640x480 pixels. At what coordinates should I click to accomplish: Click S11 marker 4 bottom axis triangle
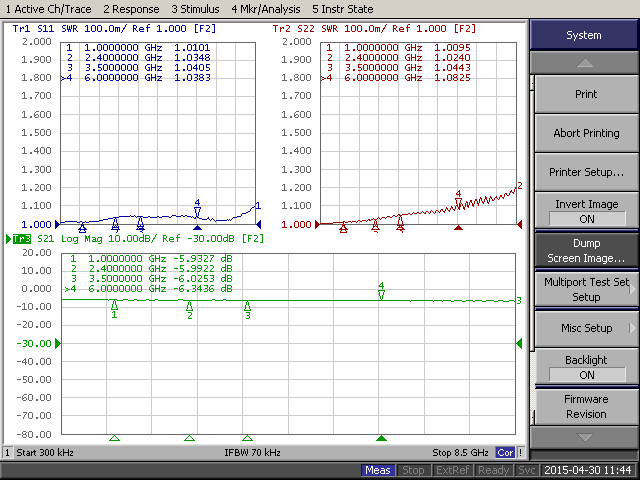pyautogui.click(x=198, y=228)
